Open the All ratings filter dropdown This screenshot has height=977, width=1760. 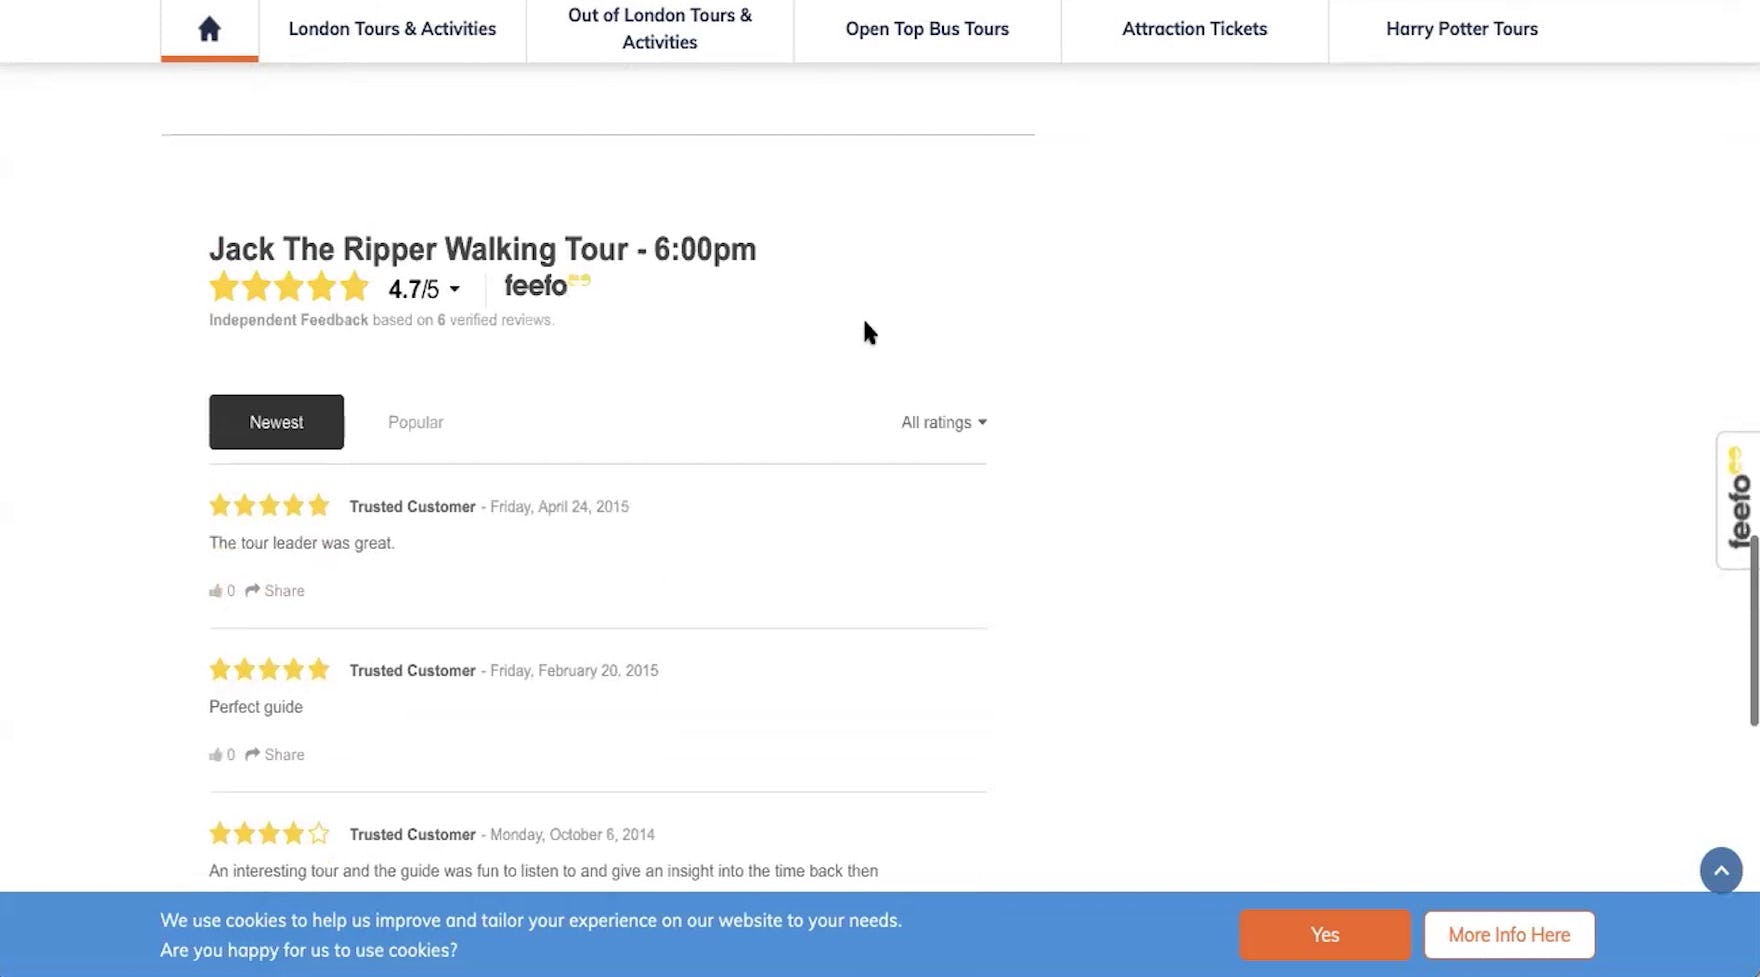[943, 422]
